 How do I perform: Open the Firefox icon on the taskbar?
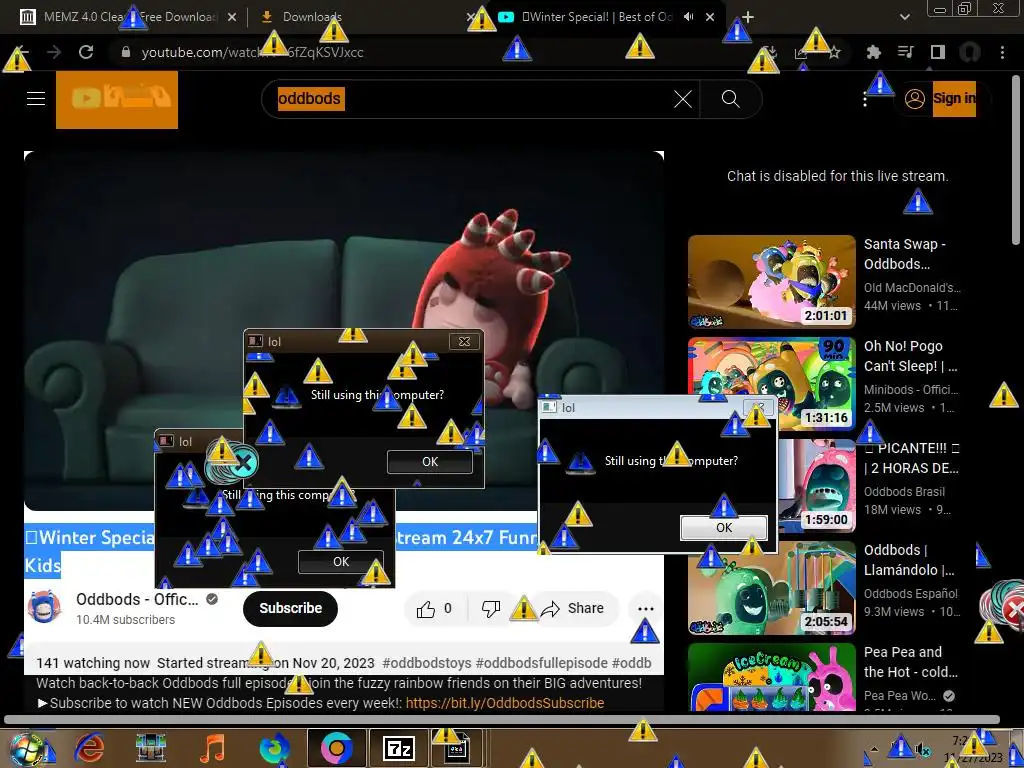pos(274,748)
